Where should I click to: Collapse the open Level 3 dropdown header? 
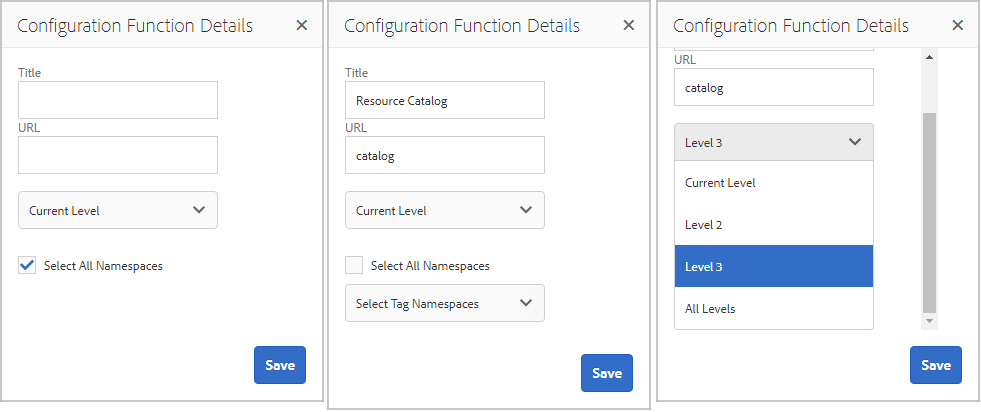[x=774, y=142]
